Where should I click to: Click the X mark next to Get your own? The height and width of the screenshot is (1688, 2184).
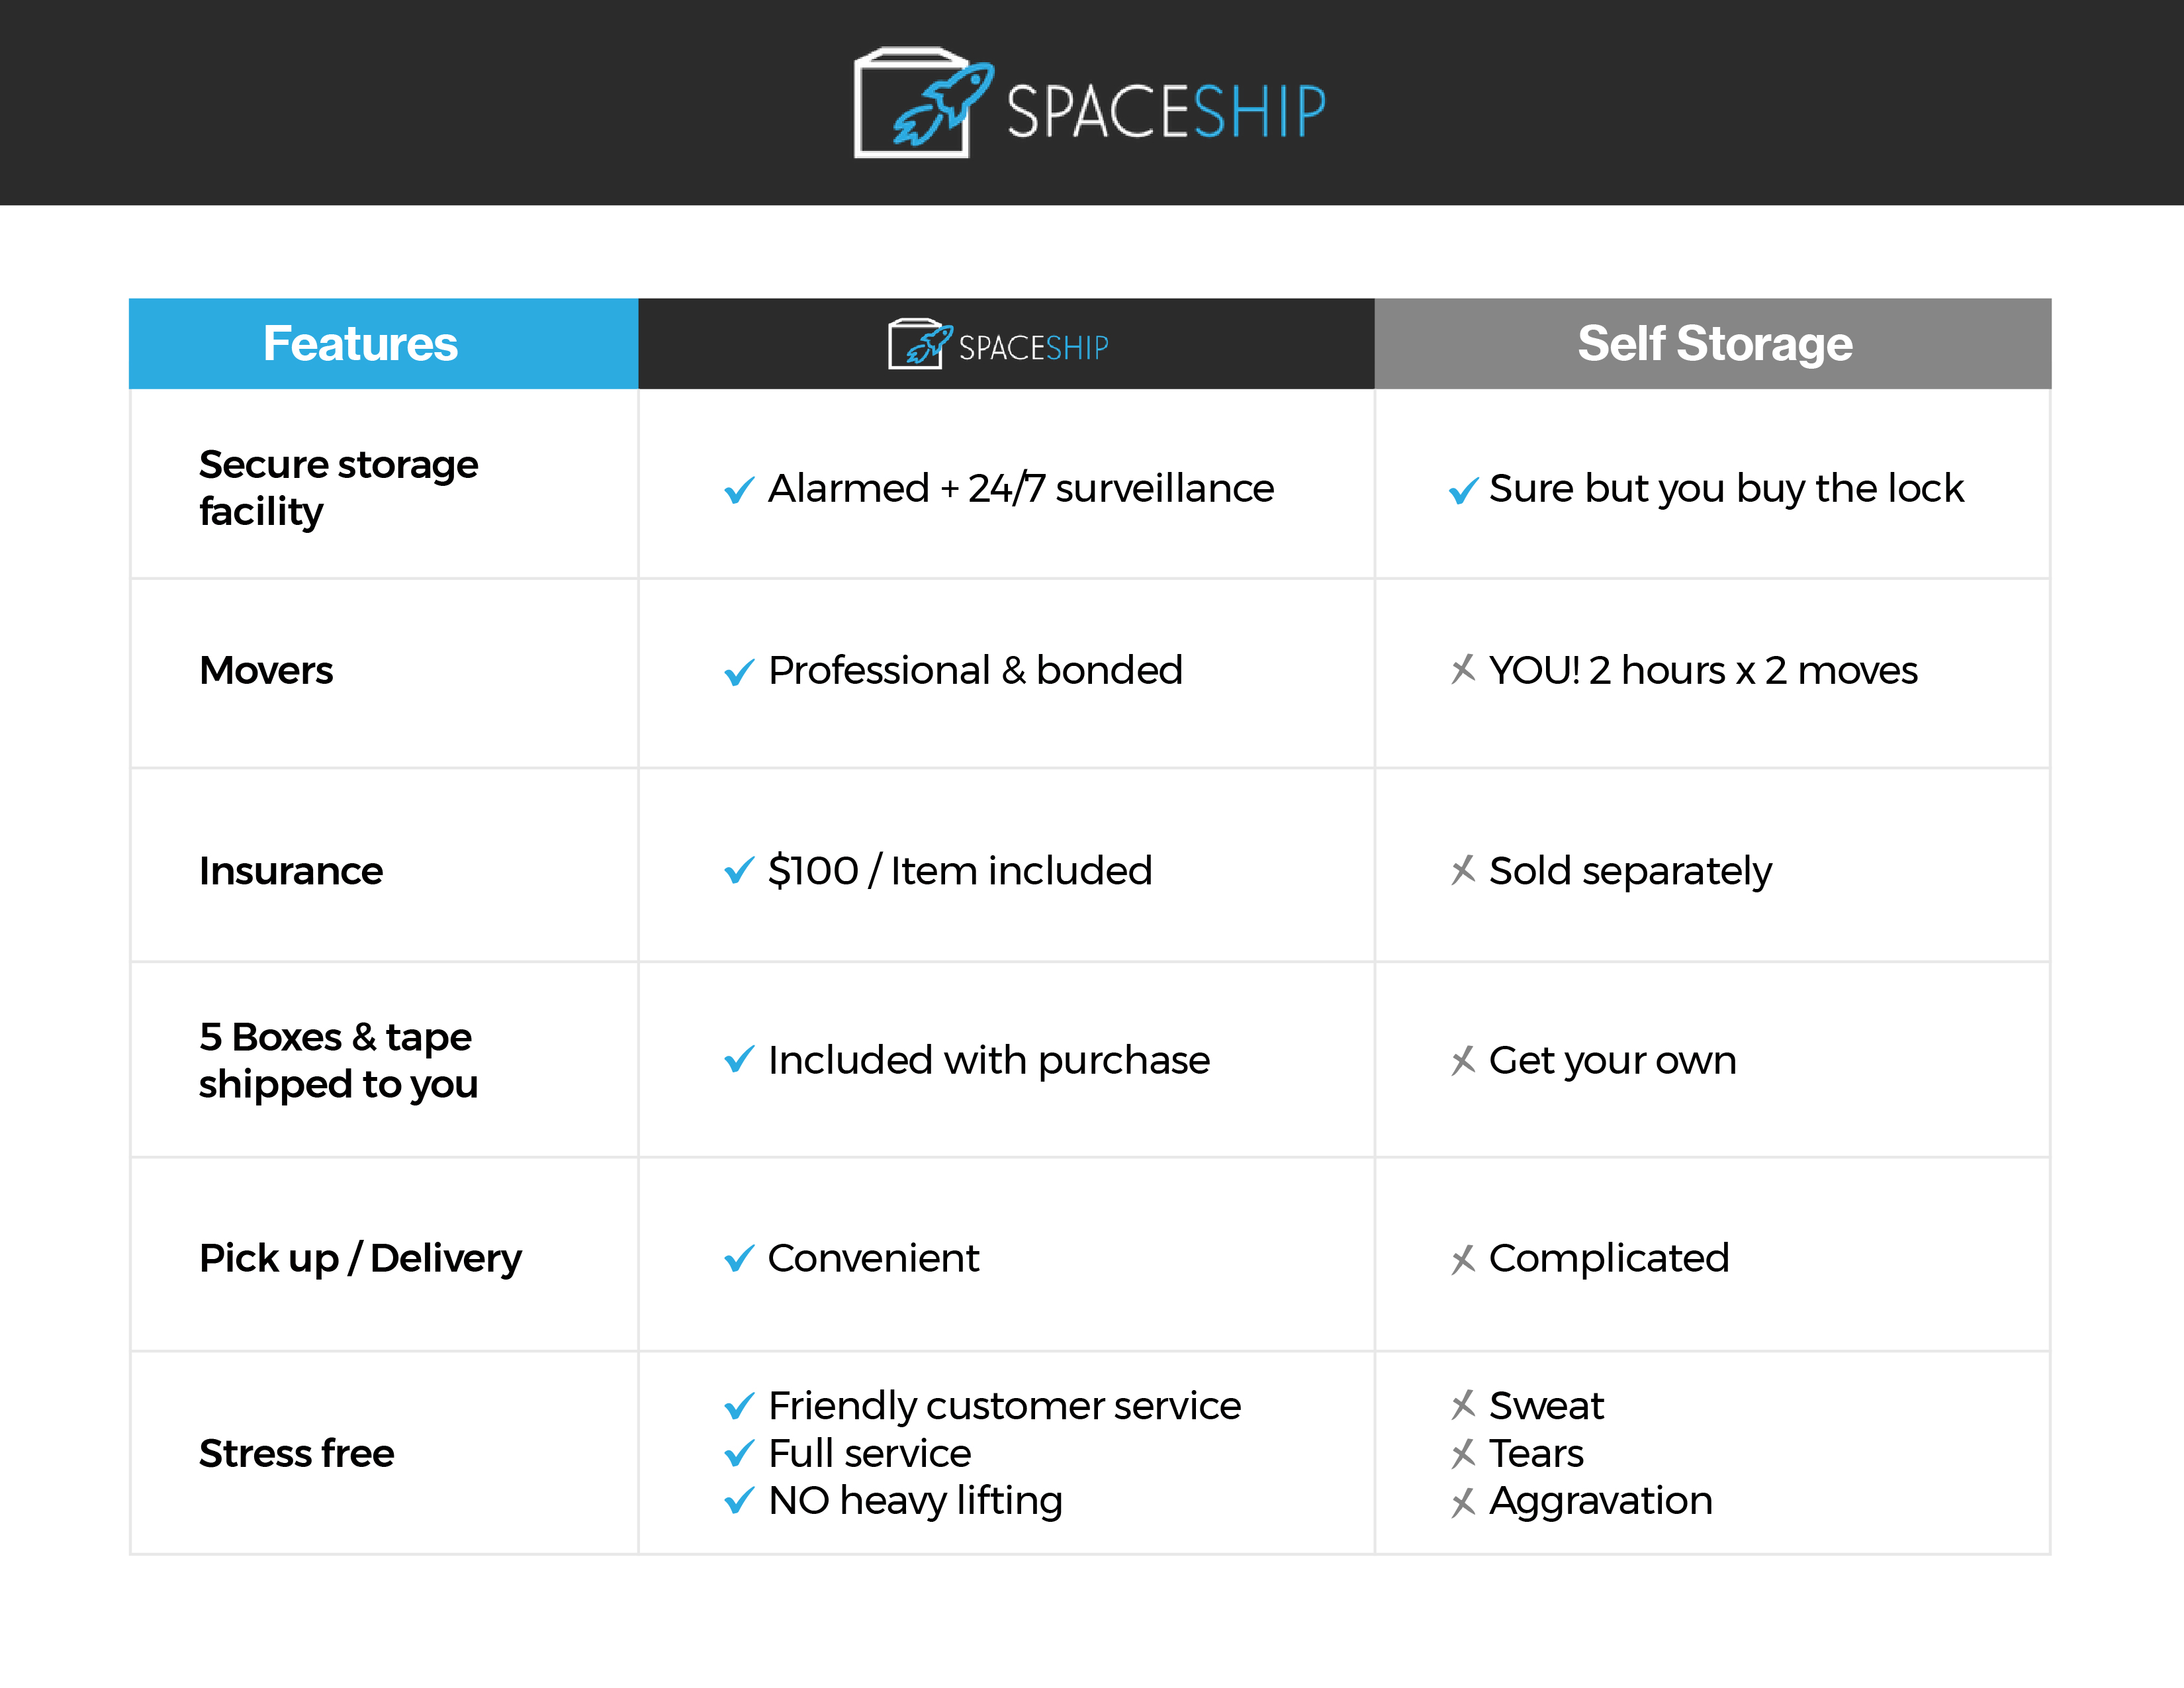1463,1060
